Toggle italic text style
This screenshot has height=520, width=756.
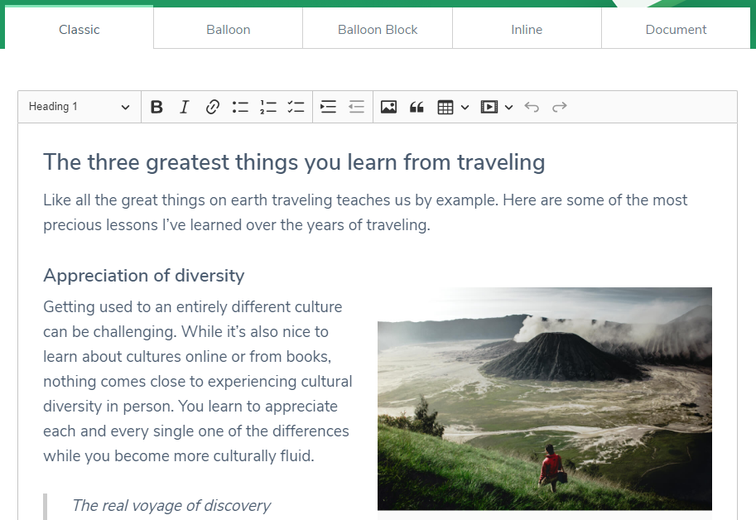pos(184,107)
